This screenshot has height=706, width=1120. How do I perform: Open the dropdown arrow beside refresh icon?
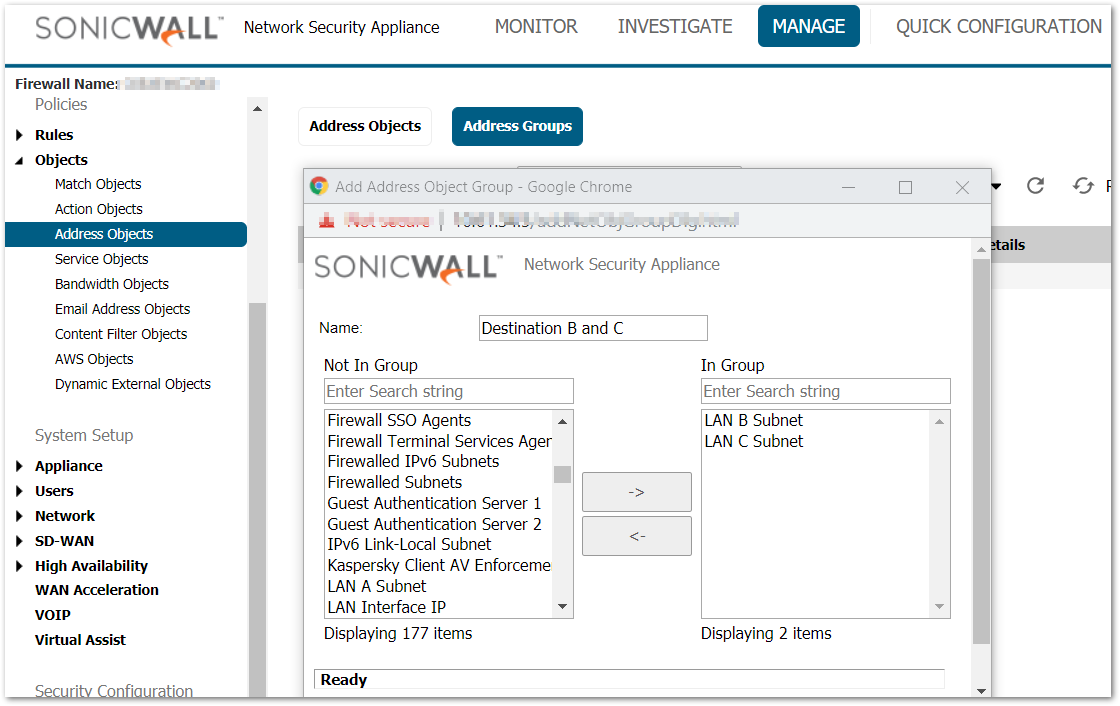(996, 187)
